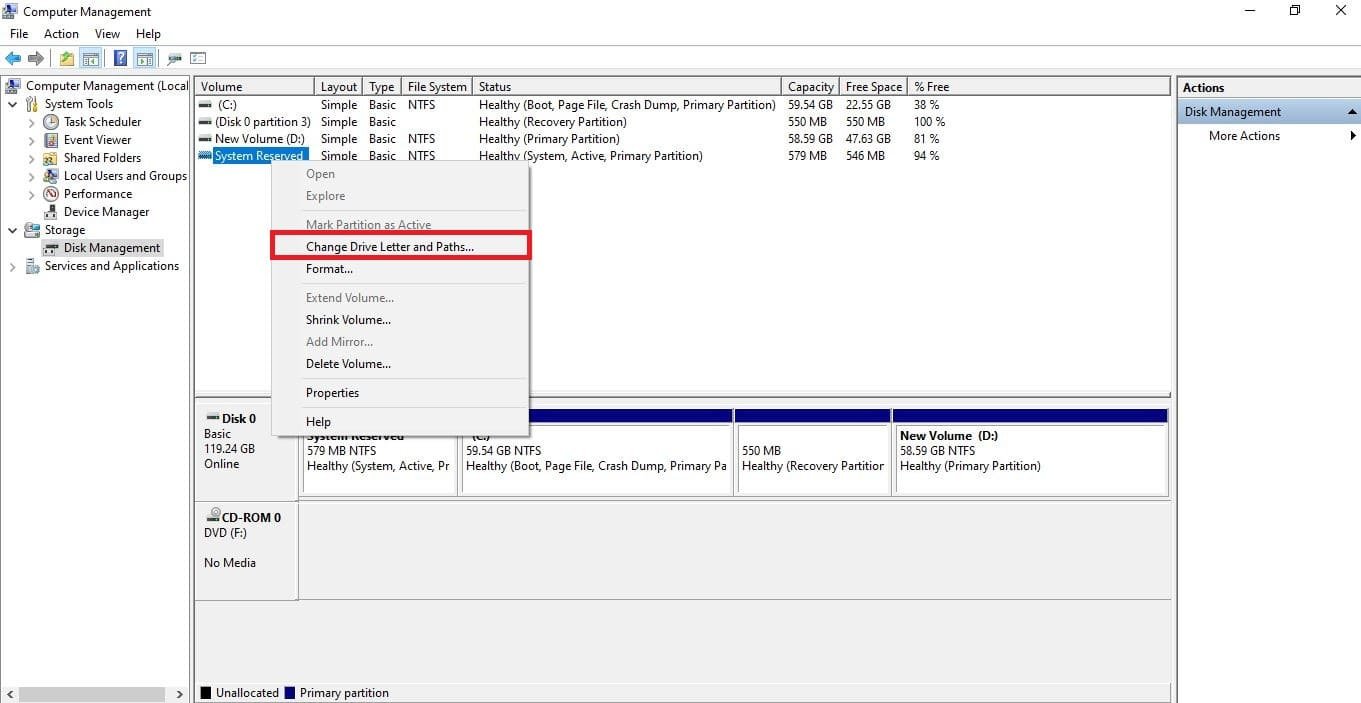Screen dimensions: 1361x703
Task: Select Task Scheduler in the tree
Action: [x=102, y=122]
